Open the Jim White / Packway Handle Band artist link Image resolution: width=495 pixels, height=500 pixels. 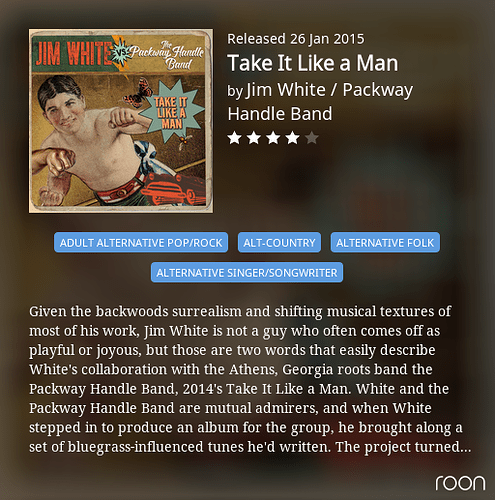click(320, 102)
